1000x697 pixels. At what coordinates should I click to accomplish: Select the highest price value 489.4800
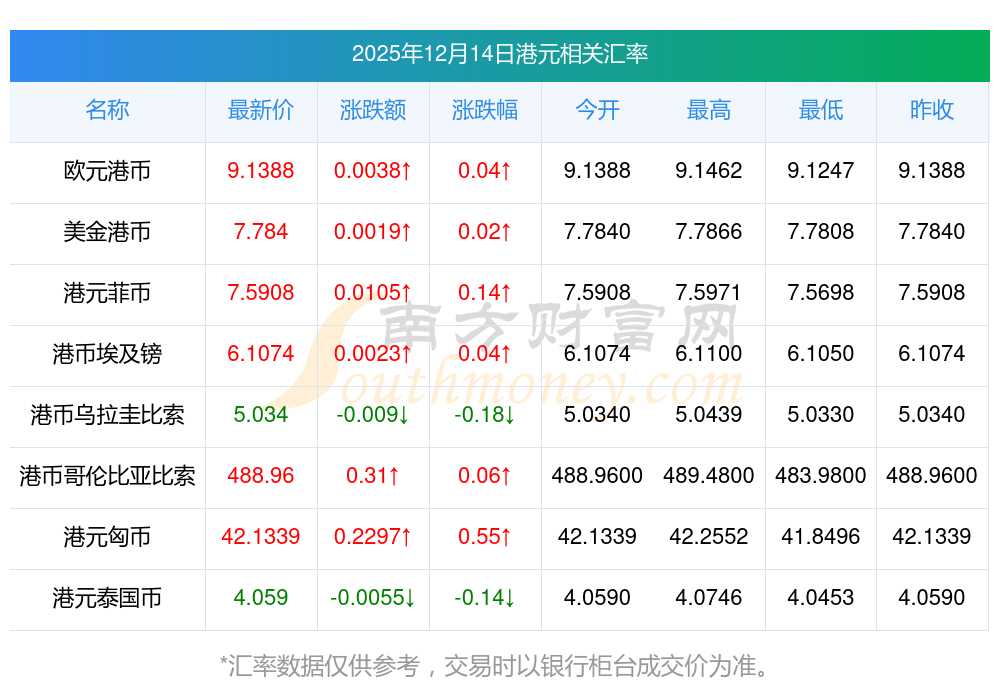tap(709, 476)
